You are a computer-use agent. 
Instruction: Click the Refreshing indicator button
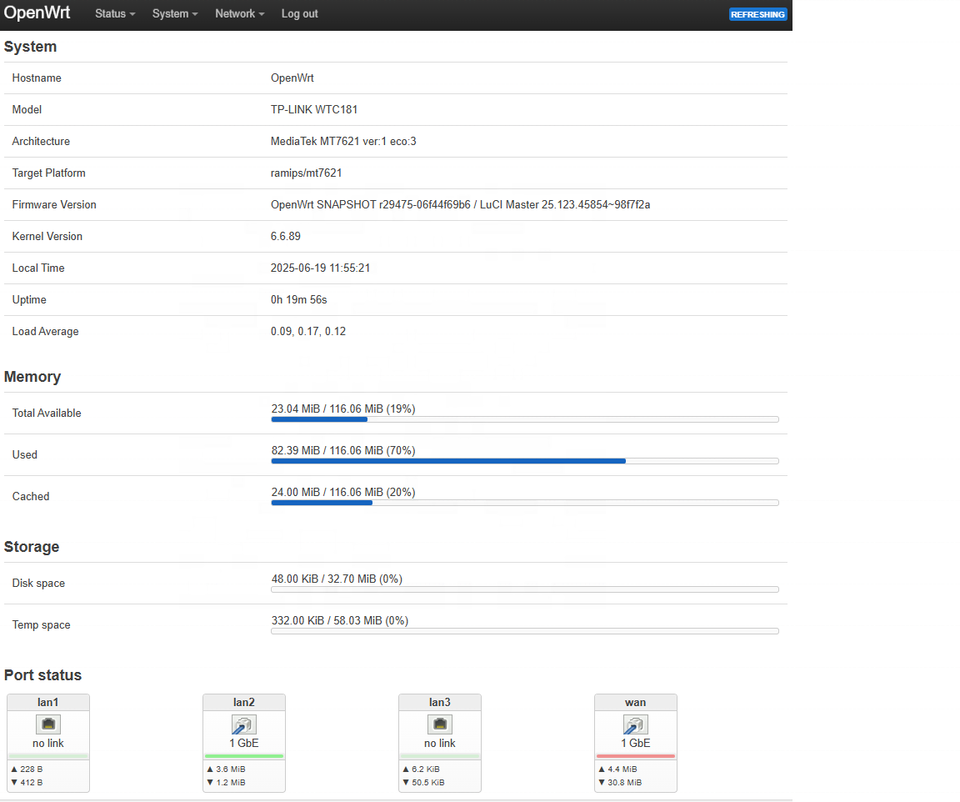[757, 15]
